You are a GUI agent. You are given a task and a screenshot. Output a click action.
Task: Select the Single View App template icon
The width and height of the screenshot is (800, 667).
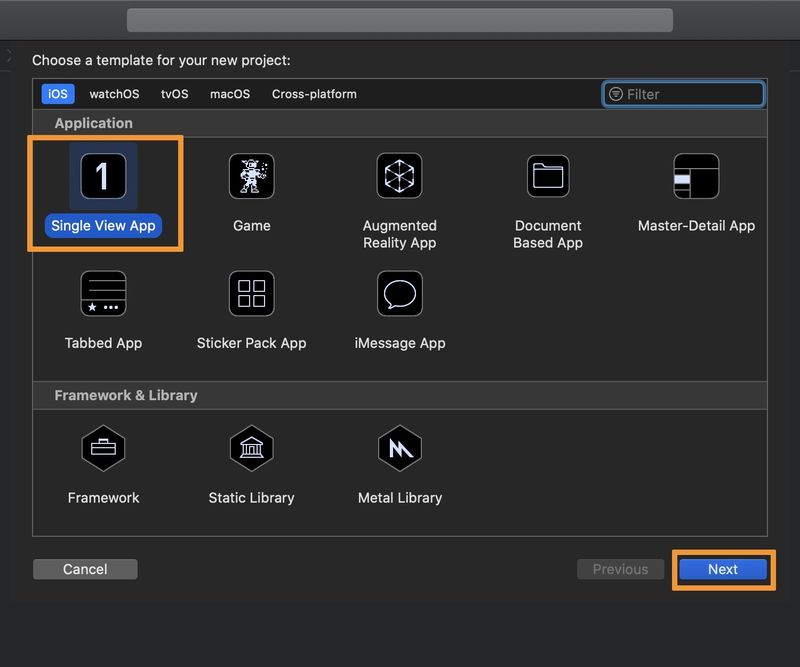coord(103,176)
